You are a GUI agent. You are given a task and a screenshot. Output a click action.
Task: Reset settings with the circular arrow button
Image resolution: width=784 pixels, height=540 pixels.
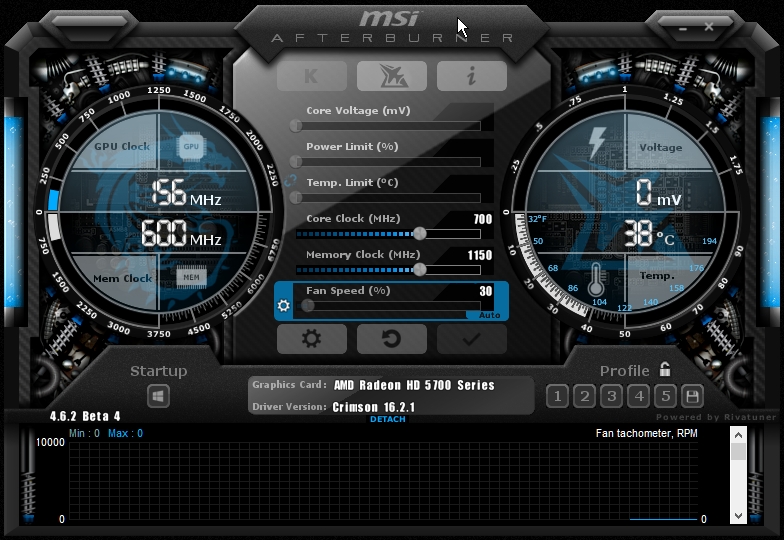pos(392,339)
